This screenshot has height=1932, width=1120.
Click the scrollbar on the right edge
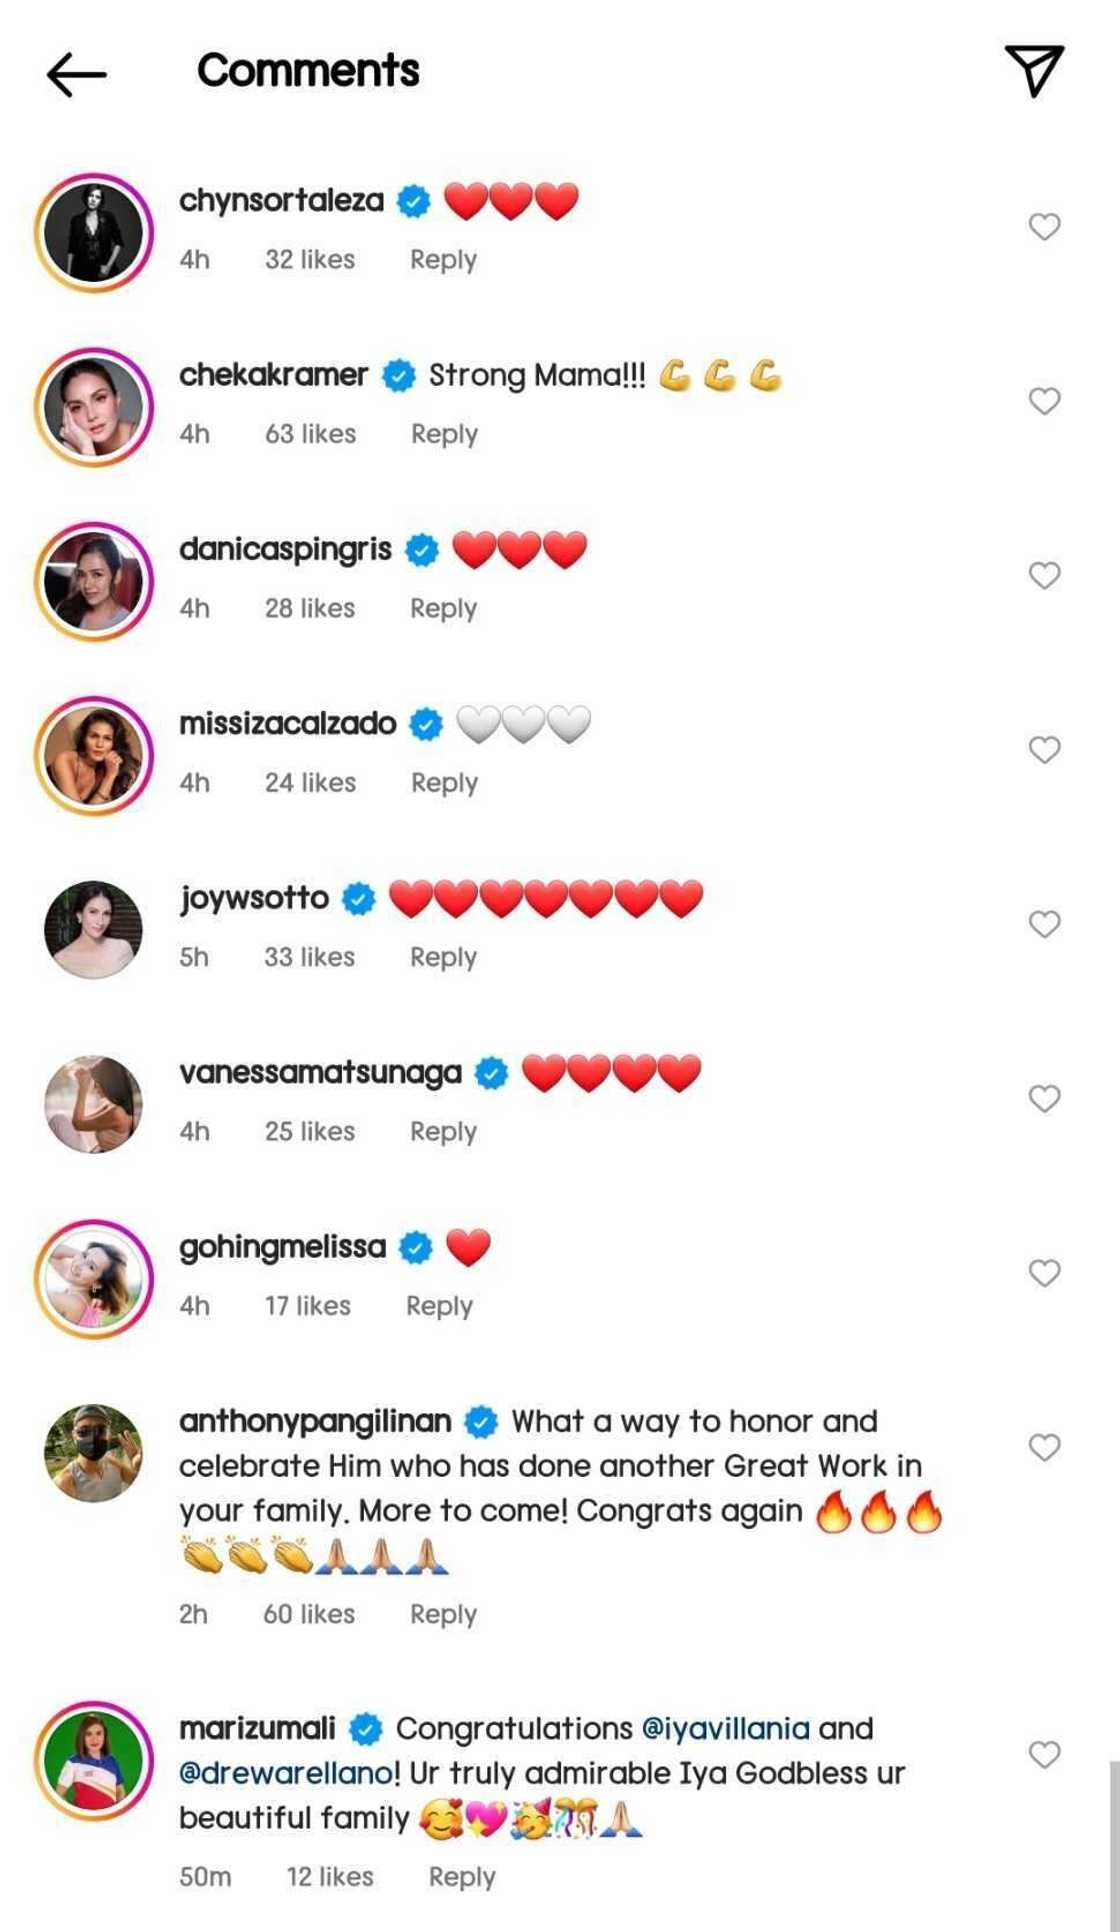[1113, 1840]
